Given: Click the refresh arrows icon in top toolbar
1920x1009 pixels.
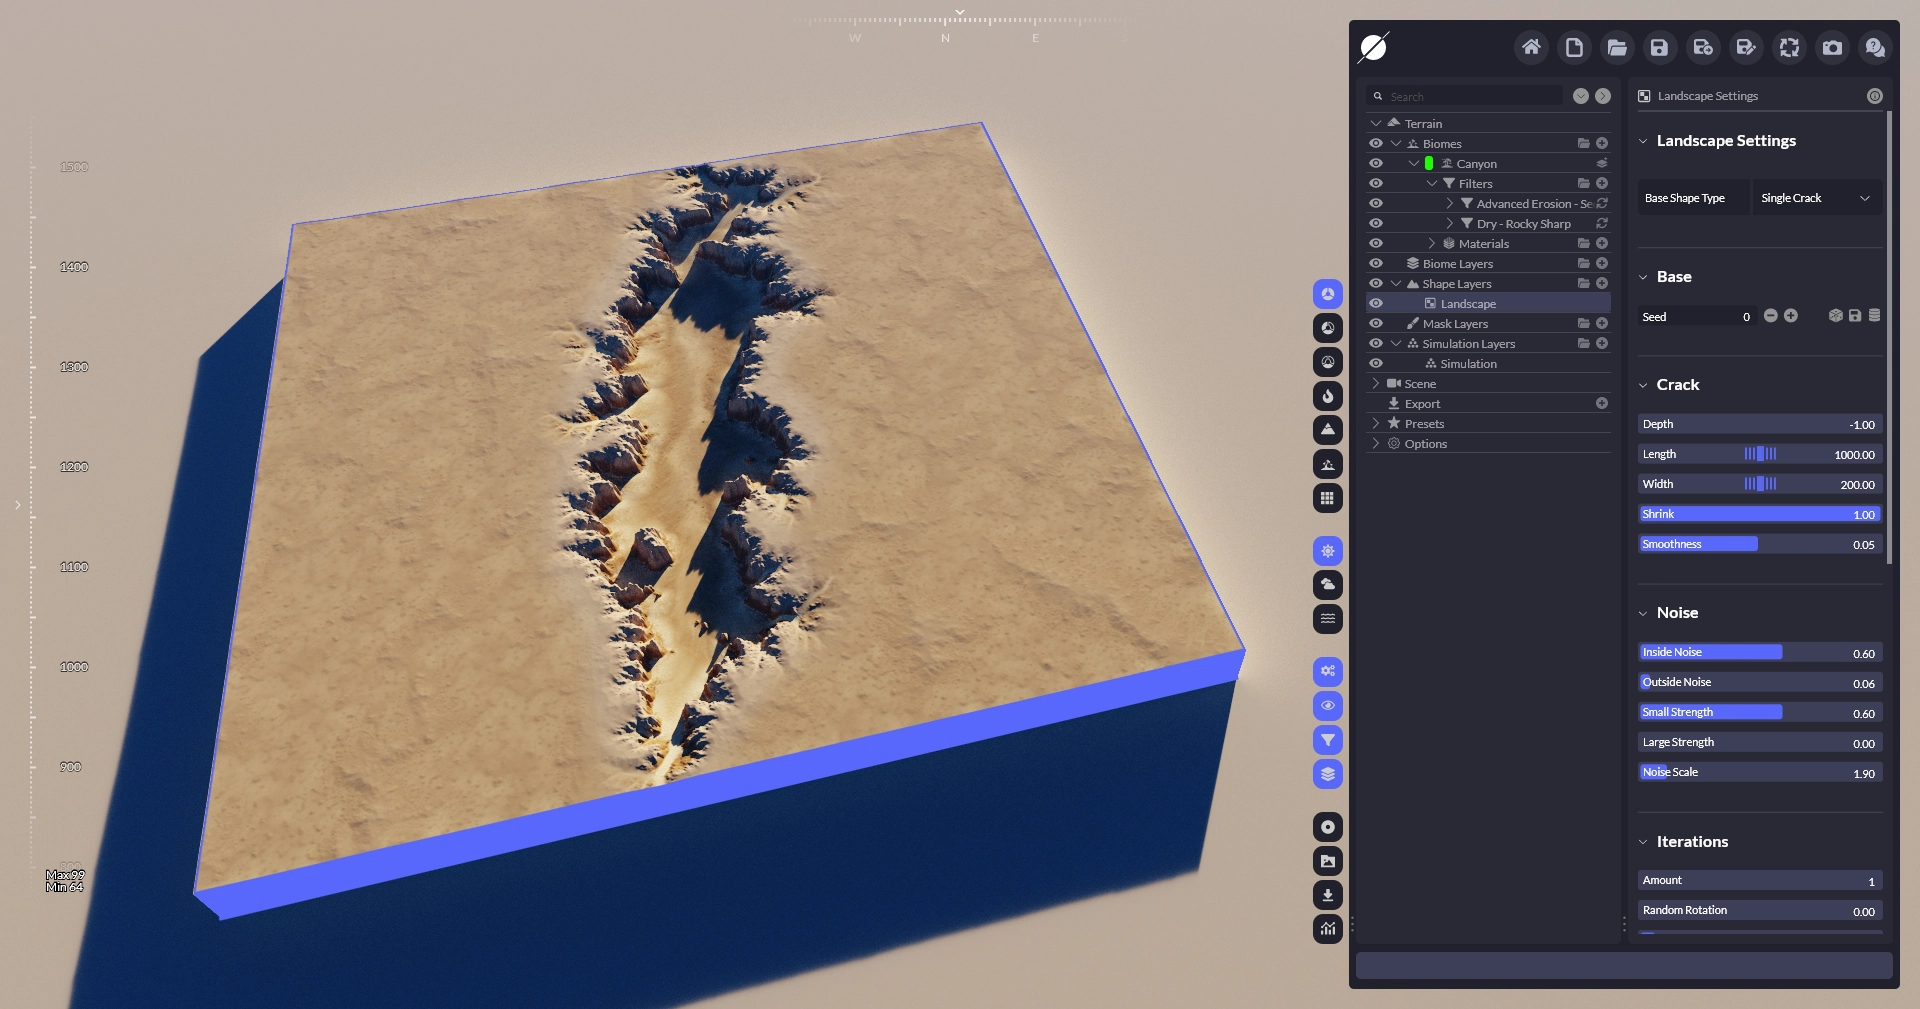Looking at the screenshot, I should [1789, 47].
